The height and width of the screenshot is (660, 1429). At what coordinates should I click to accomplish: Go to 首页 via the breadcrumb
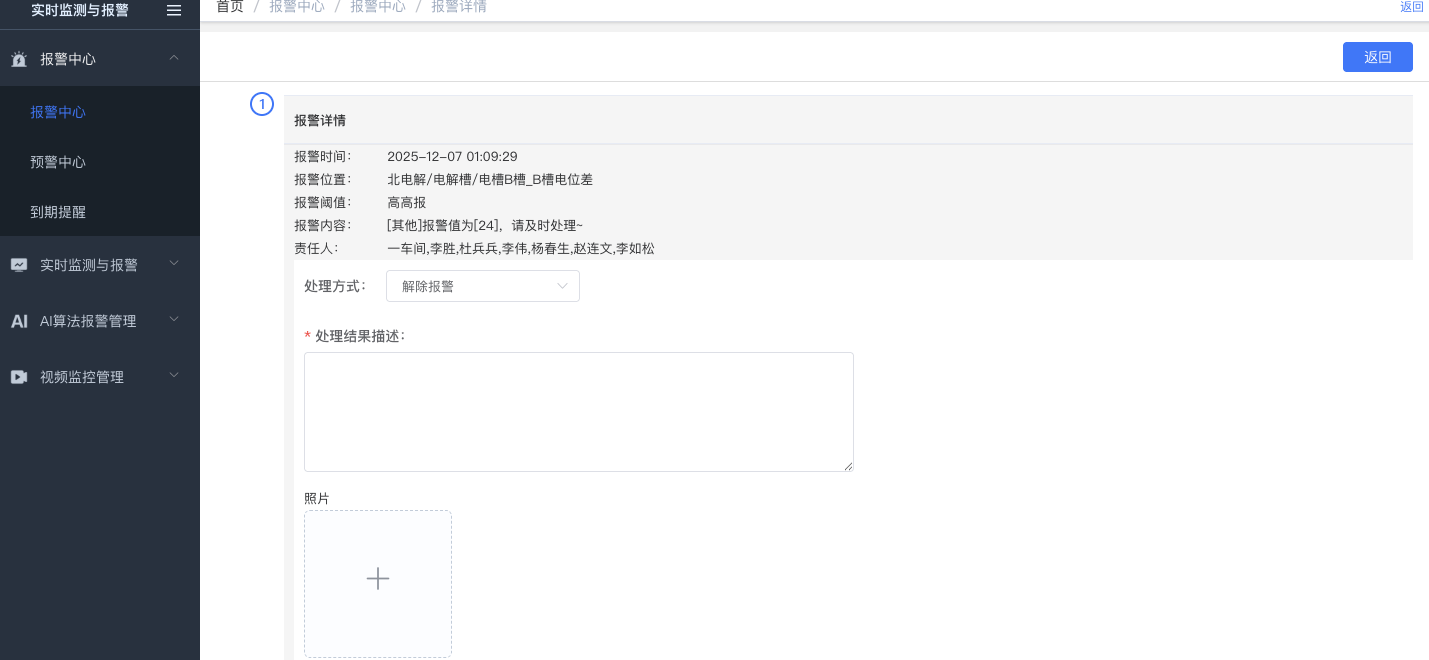point(230,7)
